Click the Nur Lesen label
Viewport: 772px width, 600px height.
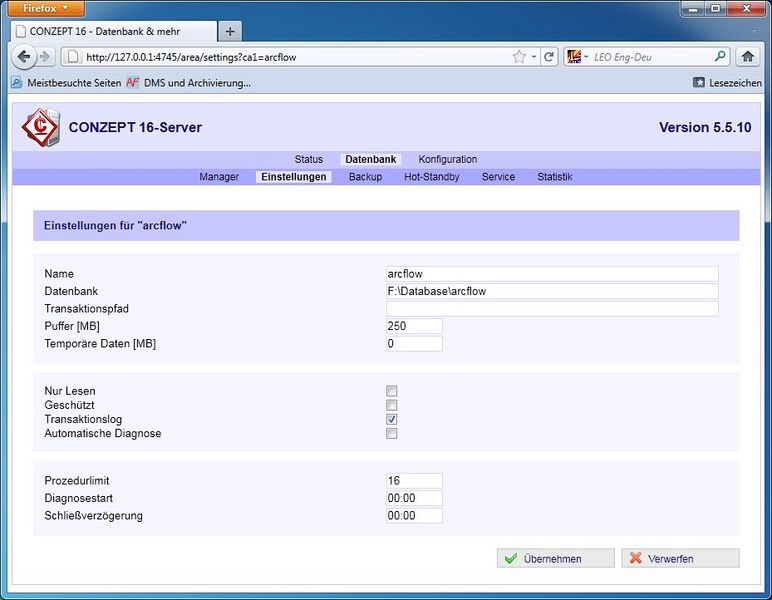pyautogui.click(x=70, y=391)
